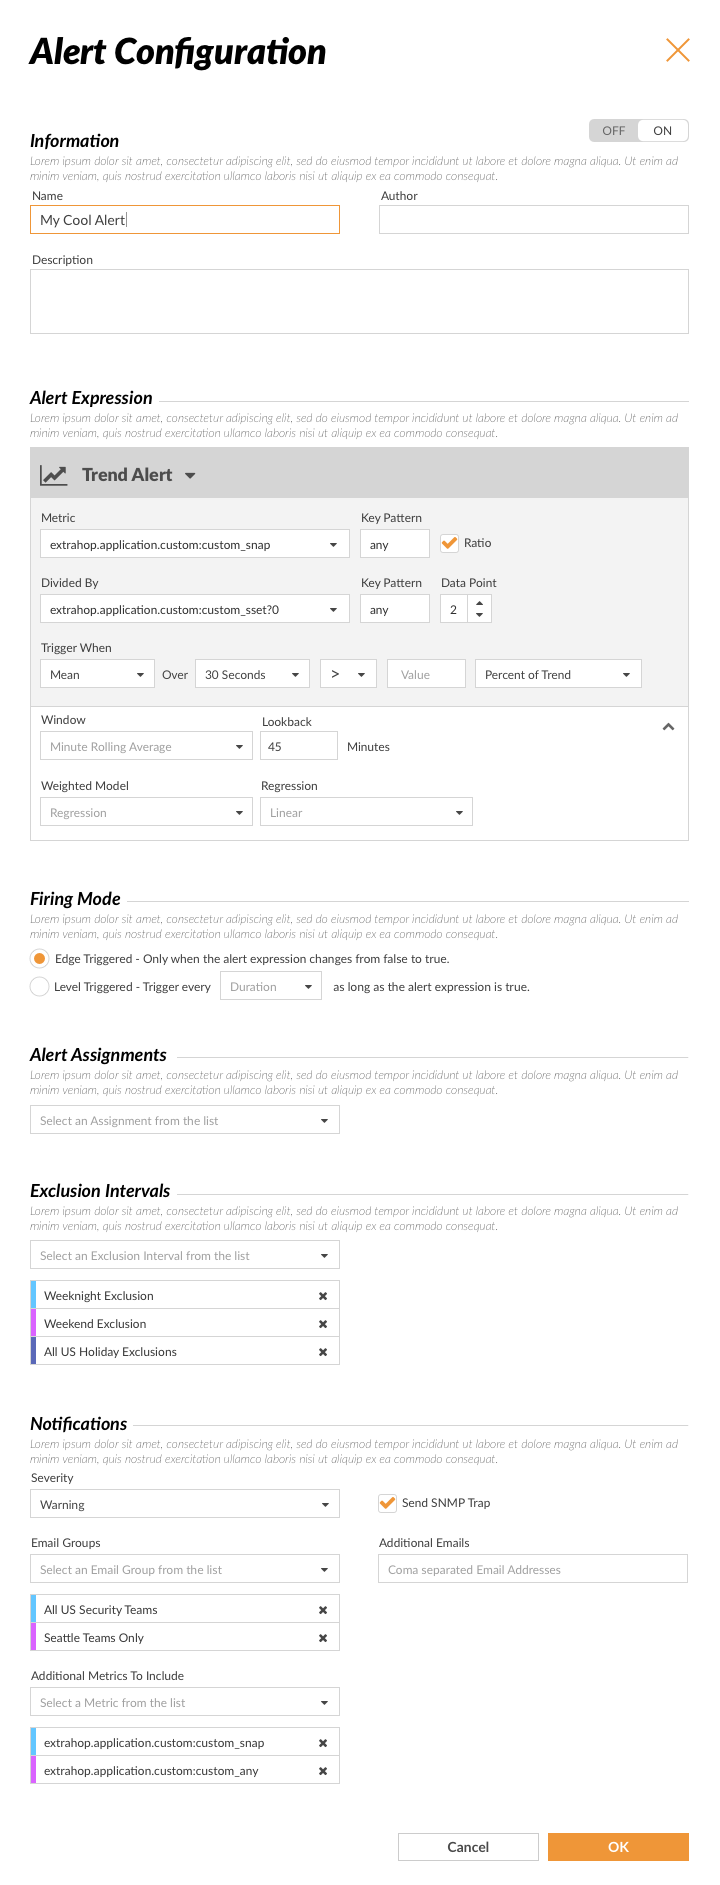Remove the Weeknight Exclusion entry

tap(323, 1296)
